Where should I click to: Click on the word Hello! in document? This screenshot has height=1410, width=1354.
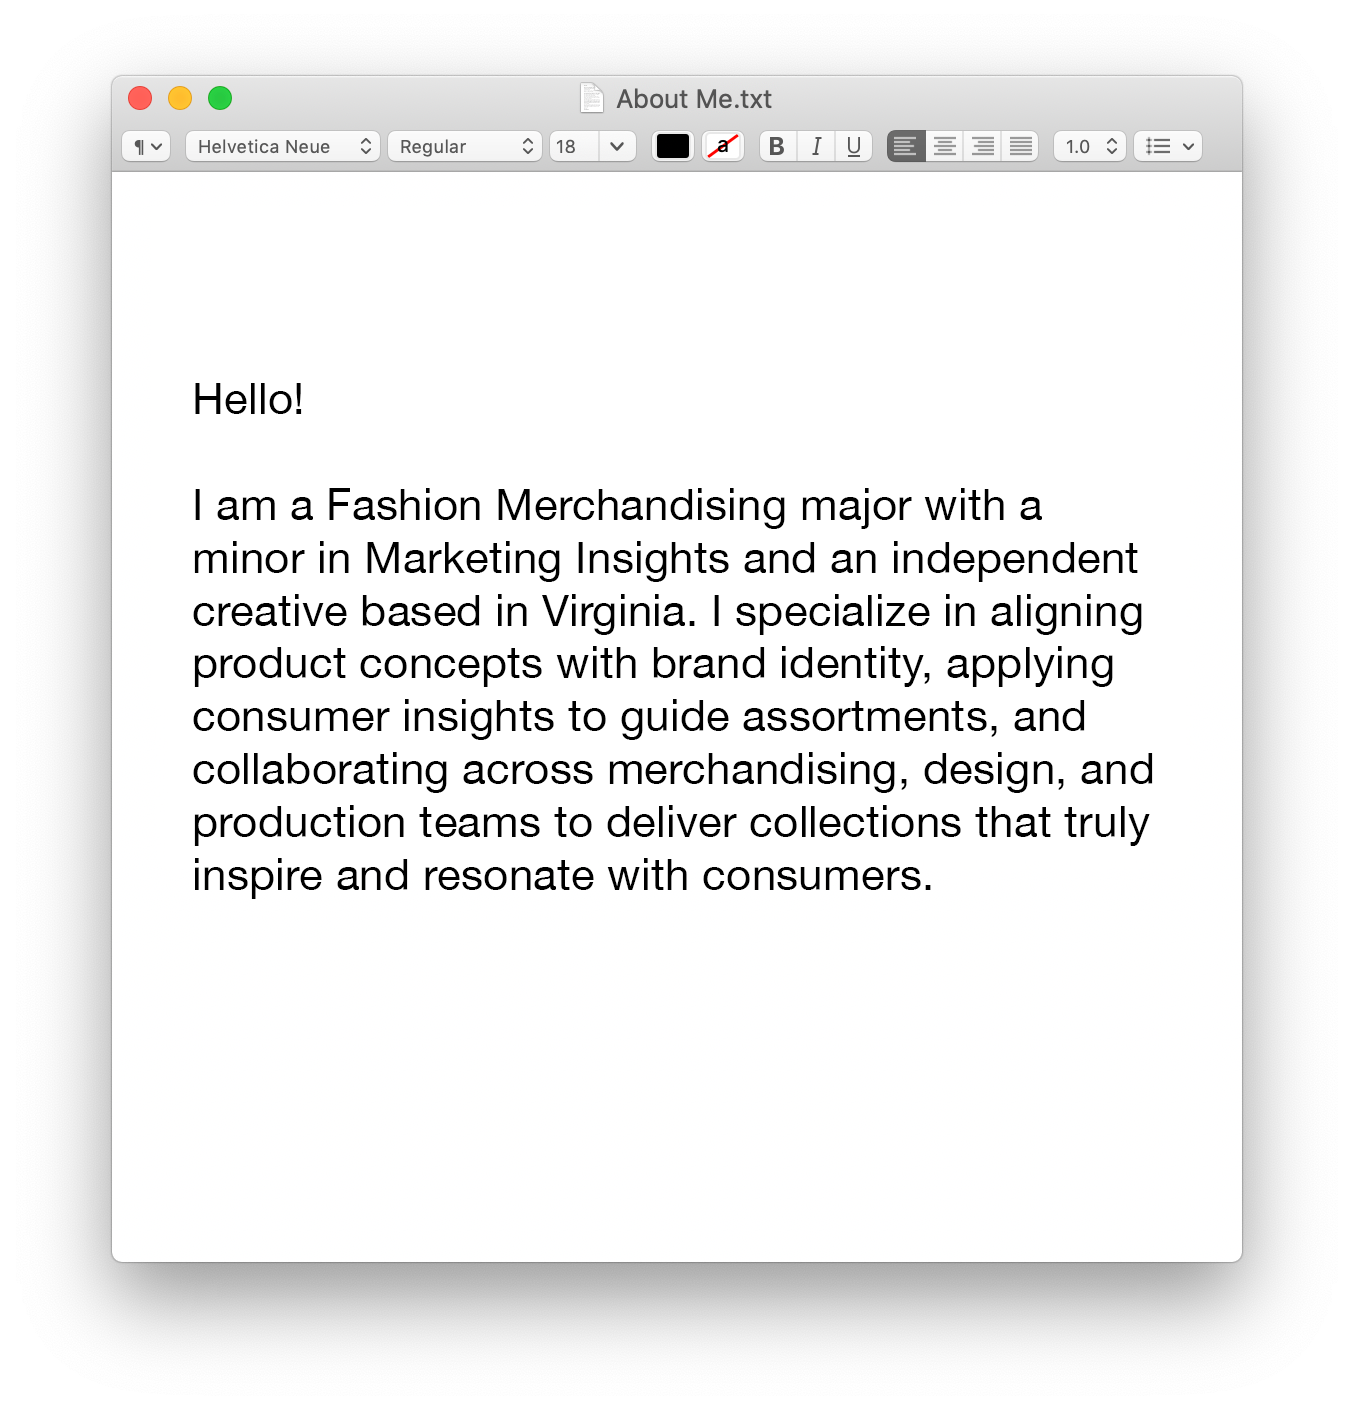tap(248, 399)
